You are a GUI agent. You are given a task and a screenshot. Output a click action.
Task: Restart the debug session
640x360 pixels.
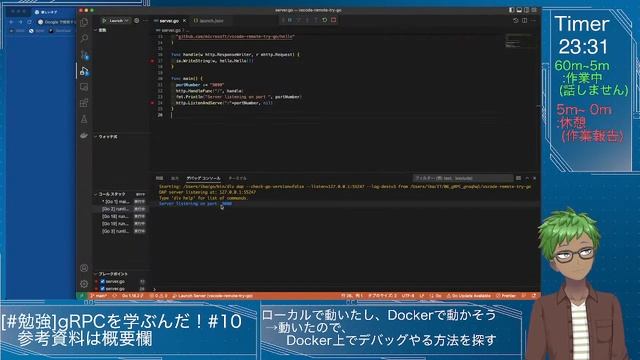coord(324,20)
